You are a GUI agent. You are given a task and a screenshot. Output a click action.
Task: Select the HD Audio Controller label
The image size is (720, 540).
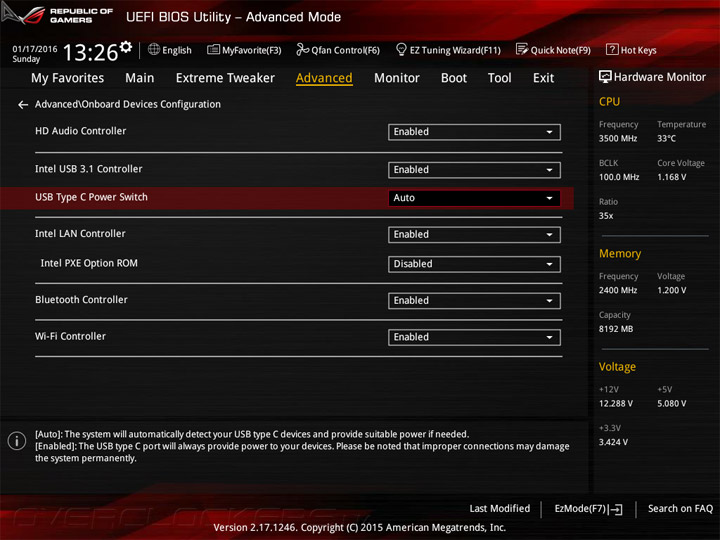[80, 131]
